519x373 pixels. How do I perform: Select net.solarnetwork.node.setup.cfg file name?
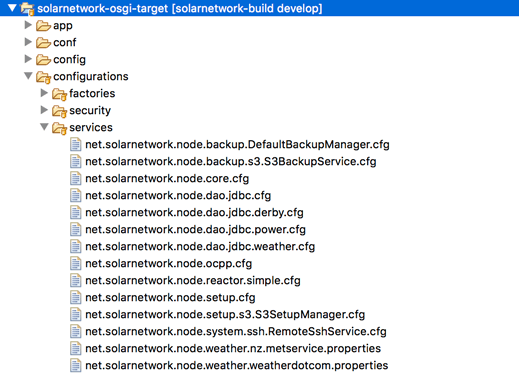tap(170, 298)
